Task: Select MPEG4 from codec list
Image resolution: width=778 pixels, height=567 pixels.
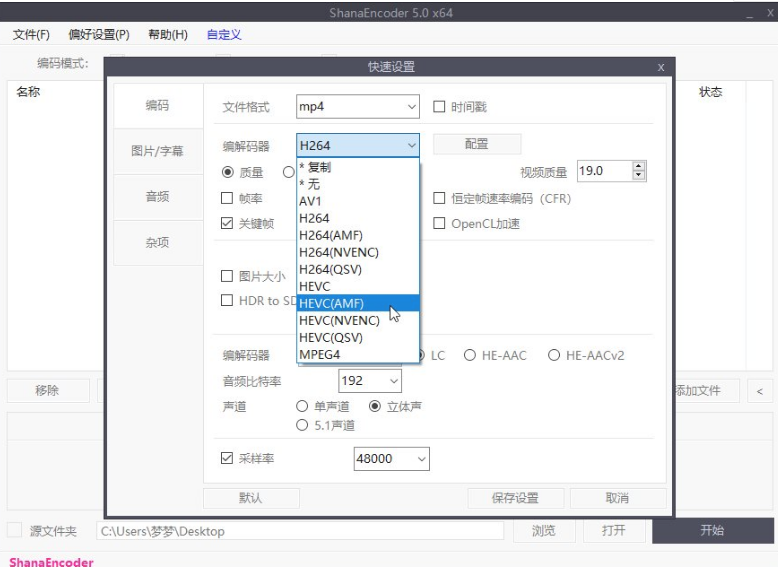Action: [358, 355]
